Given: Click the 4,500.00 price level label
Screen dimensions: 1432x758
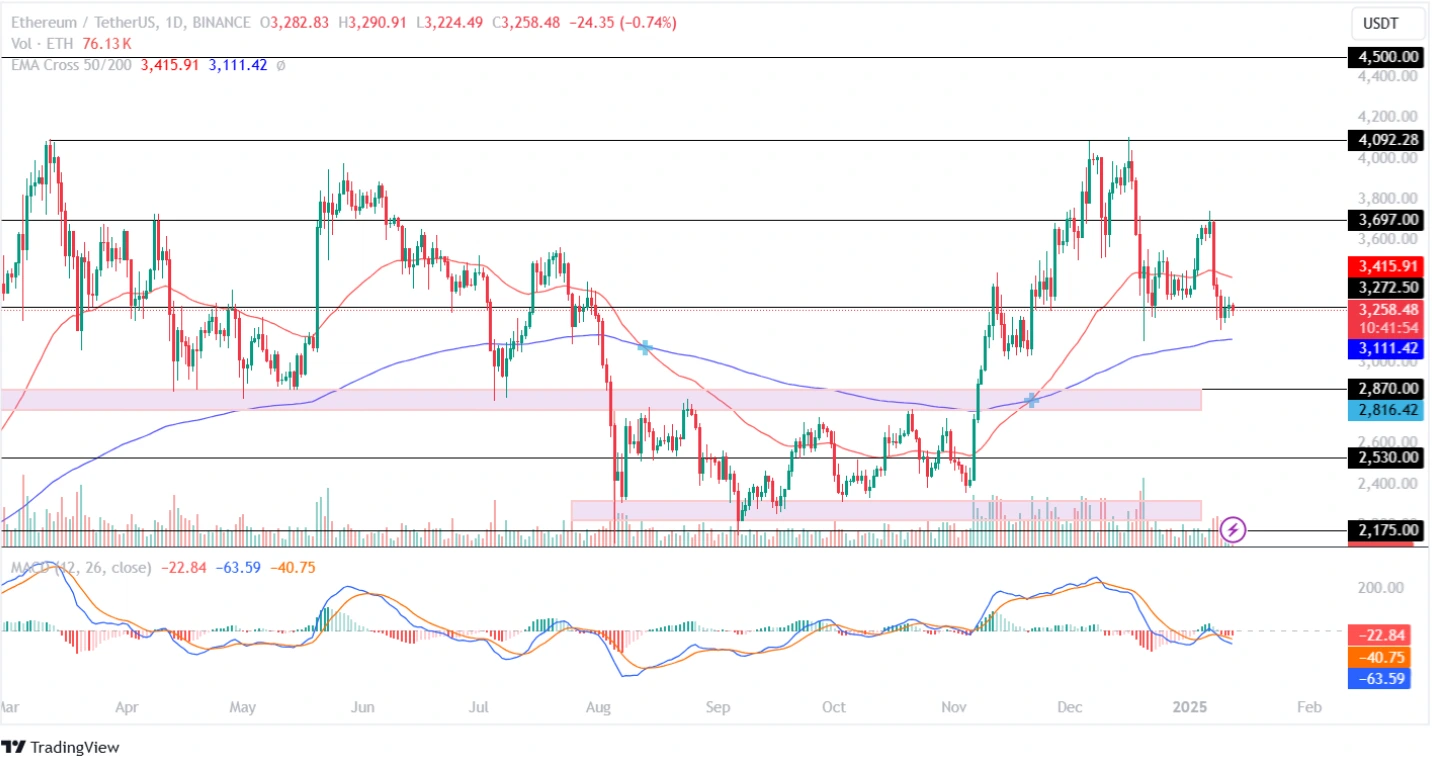Looking at the screenshot, I should (1384, 57).
